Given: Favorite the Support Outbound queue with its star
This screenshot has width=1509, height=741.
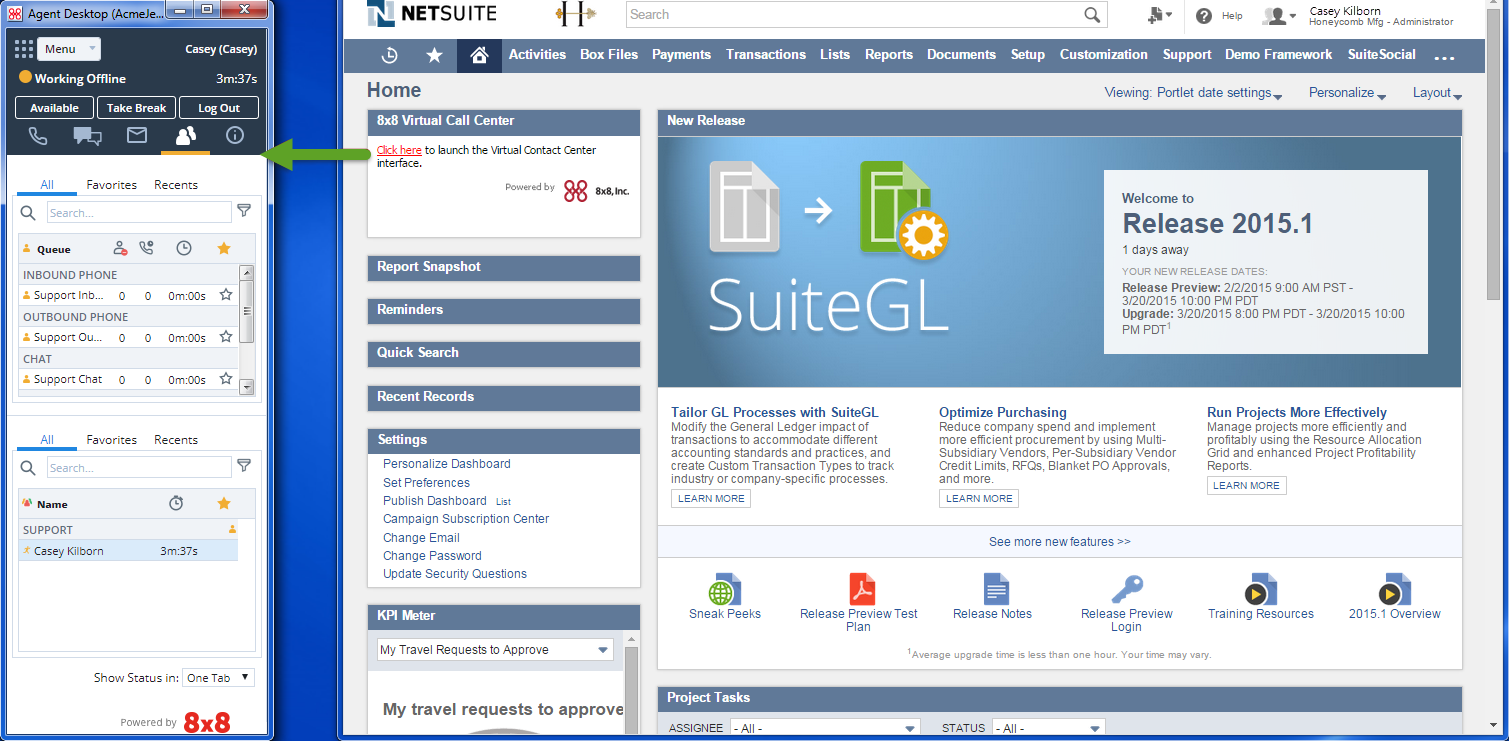Looking at the screenshot, I should pyautogui.click(x=226, y=337).
